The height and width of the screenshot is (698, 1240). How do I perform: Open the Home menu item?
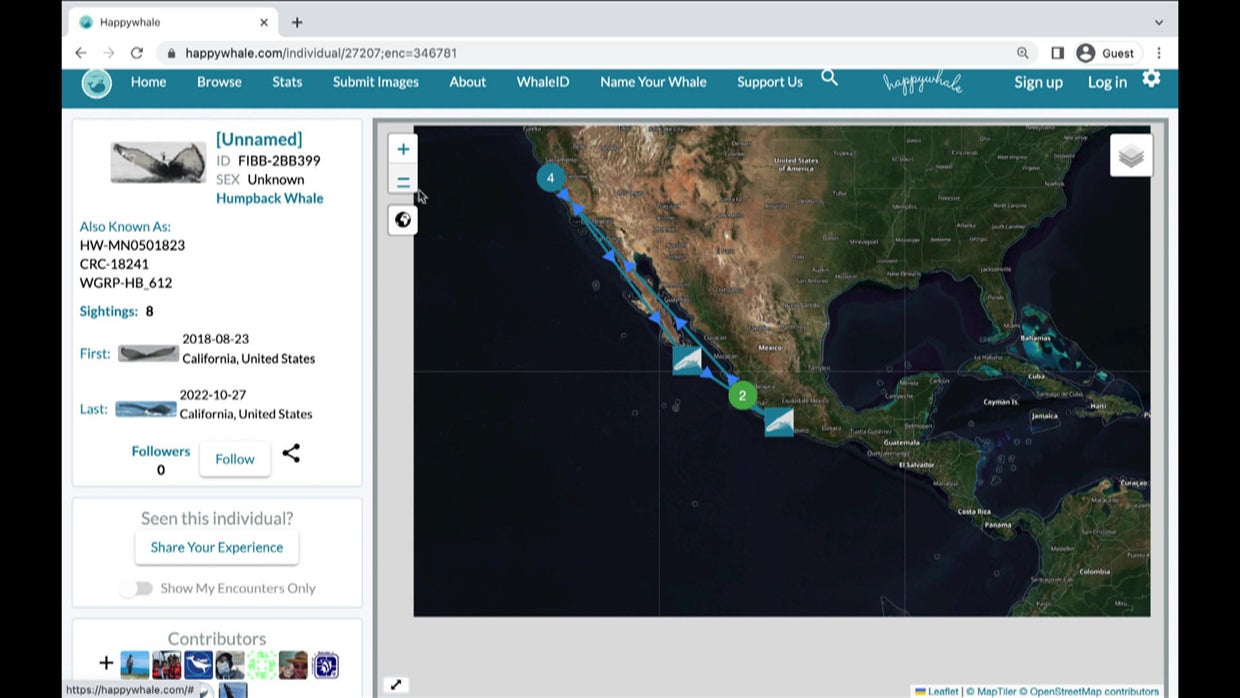pos(148,82)
